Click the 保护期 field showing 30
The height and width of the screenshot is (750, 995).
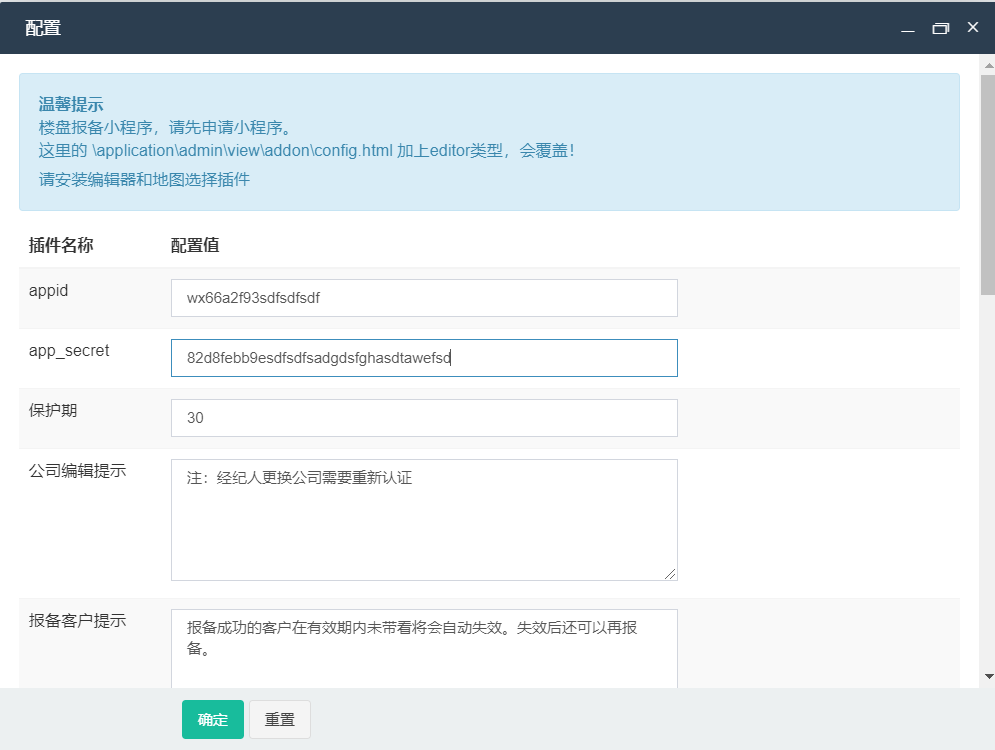pyautogui.click(x=424, y=418)
